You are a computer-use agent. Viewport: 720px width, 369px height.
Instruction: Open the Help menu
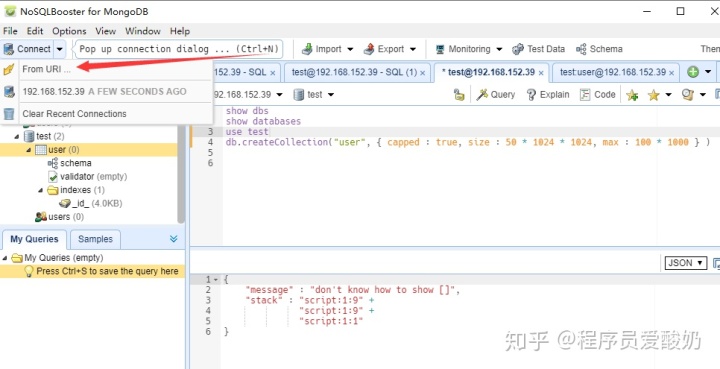click(x=180, y=31)
